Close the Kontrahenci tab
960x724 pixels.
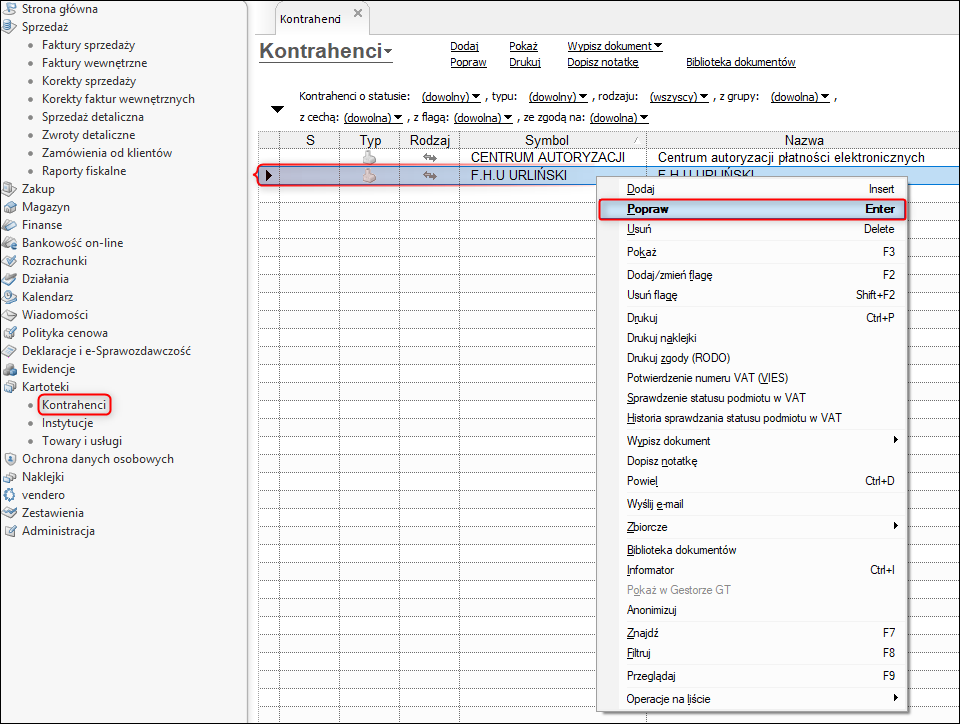[358, 13]
